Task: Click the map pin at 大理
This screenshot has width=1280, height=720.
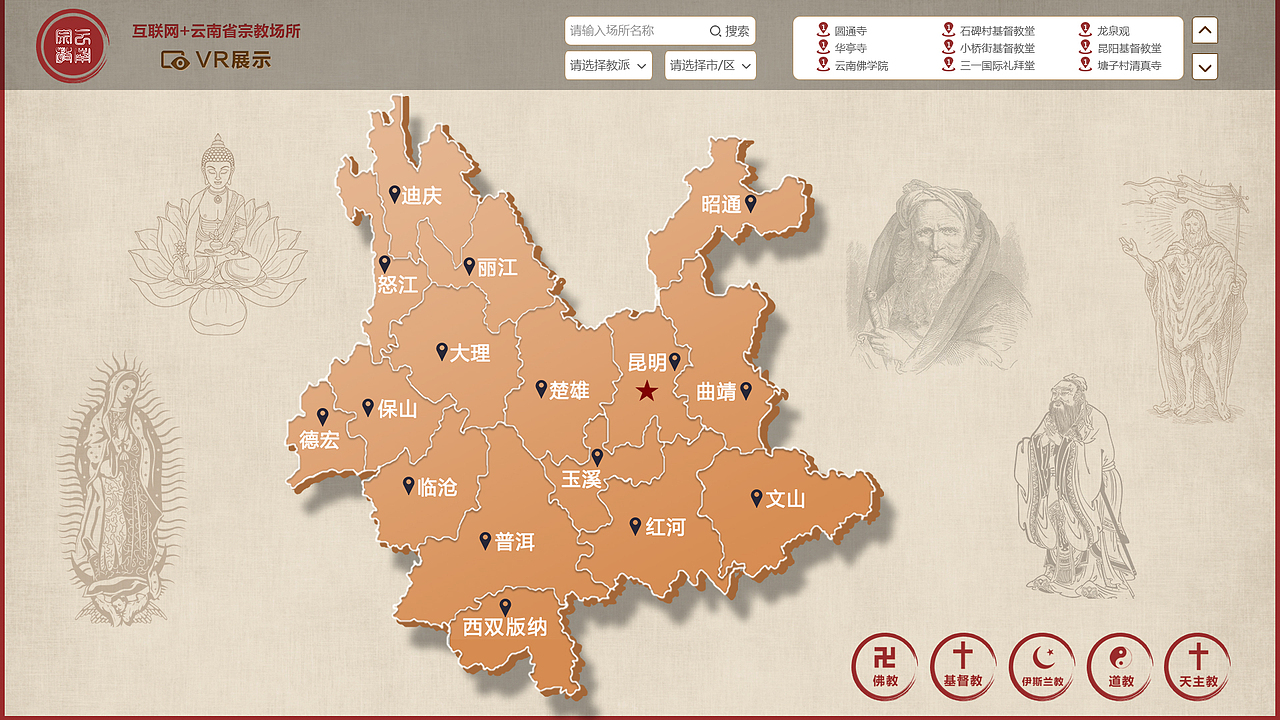Action: [x=441, y=351]
